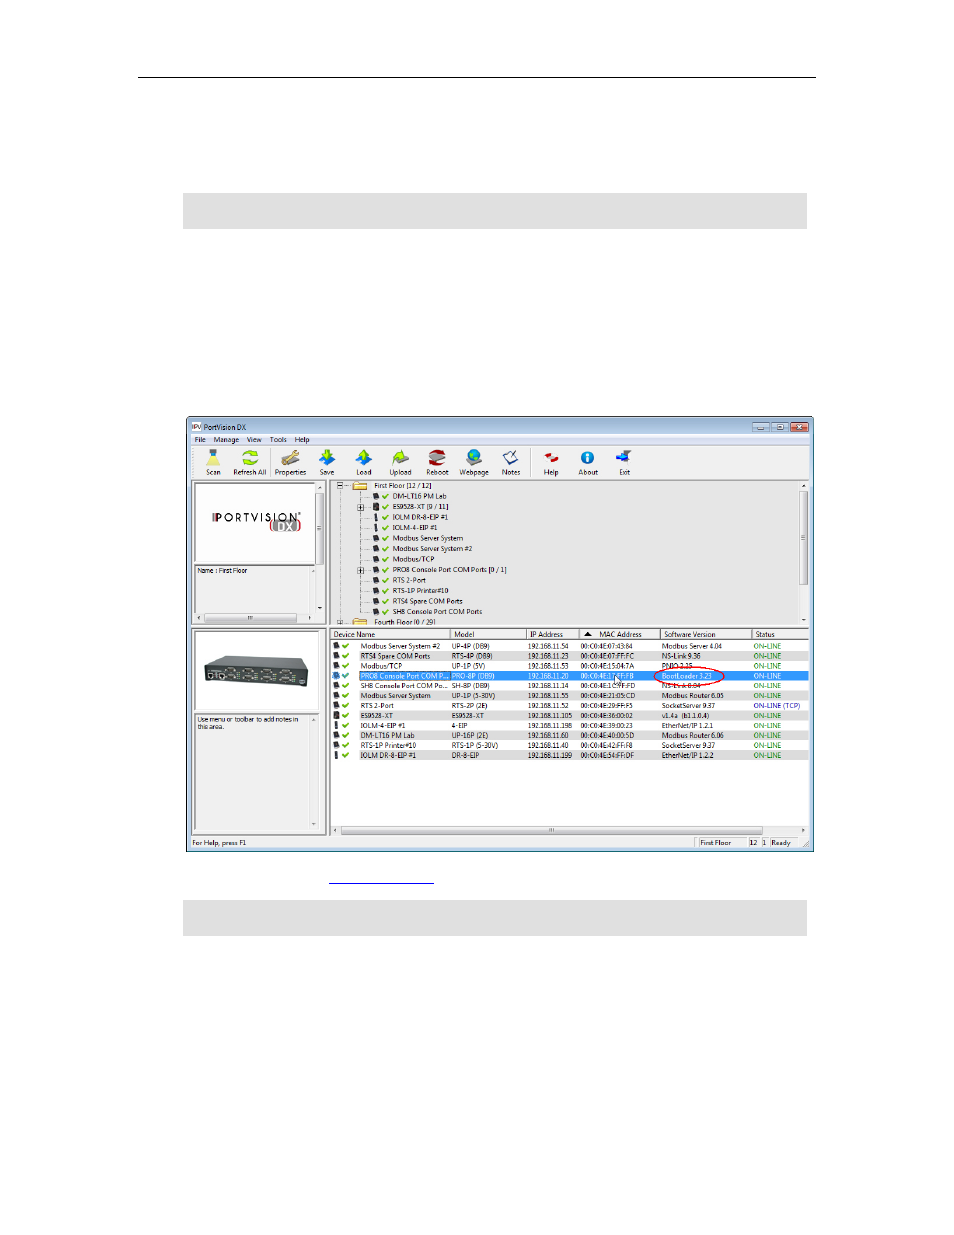Expand the Fourth Floor tree folder
The image size is (954, 1235).
click(x=340, y=622)
